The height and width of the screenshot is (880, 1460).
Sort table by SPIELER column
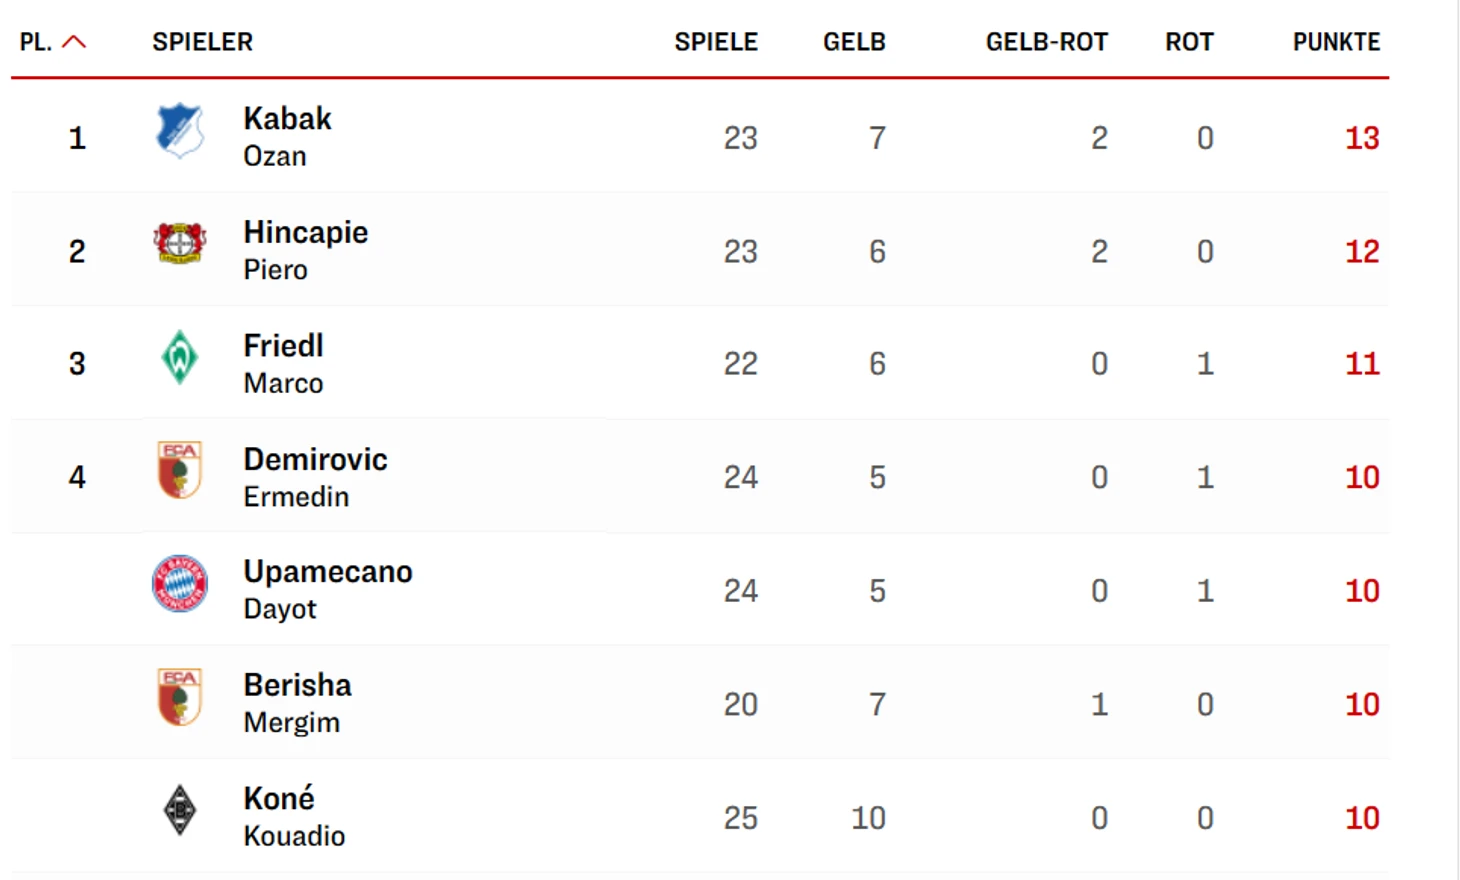click(x=202, y=42)
